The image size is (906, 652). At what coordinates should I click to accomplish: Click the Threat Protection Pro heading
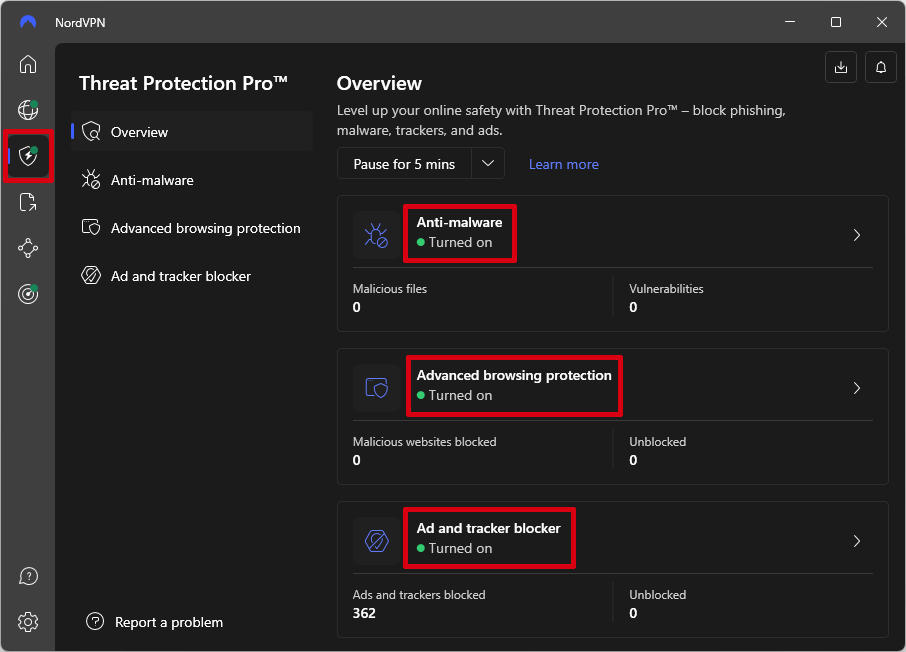(x=183, y=83)
